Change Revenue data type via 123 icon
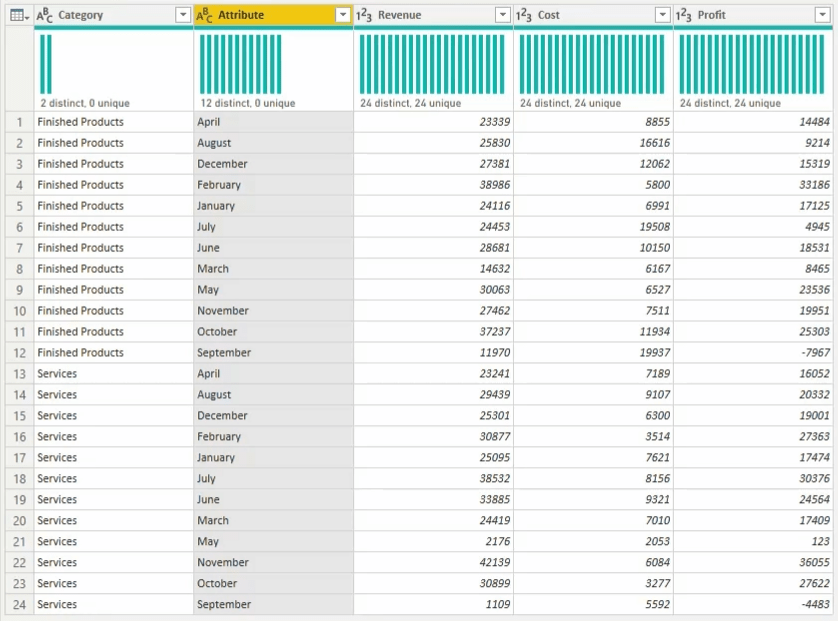The width and height of the screenshot is (838, 621). tap(364, 15)
